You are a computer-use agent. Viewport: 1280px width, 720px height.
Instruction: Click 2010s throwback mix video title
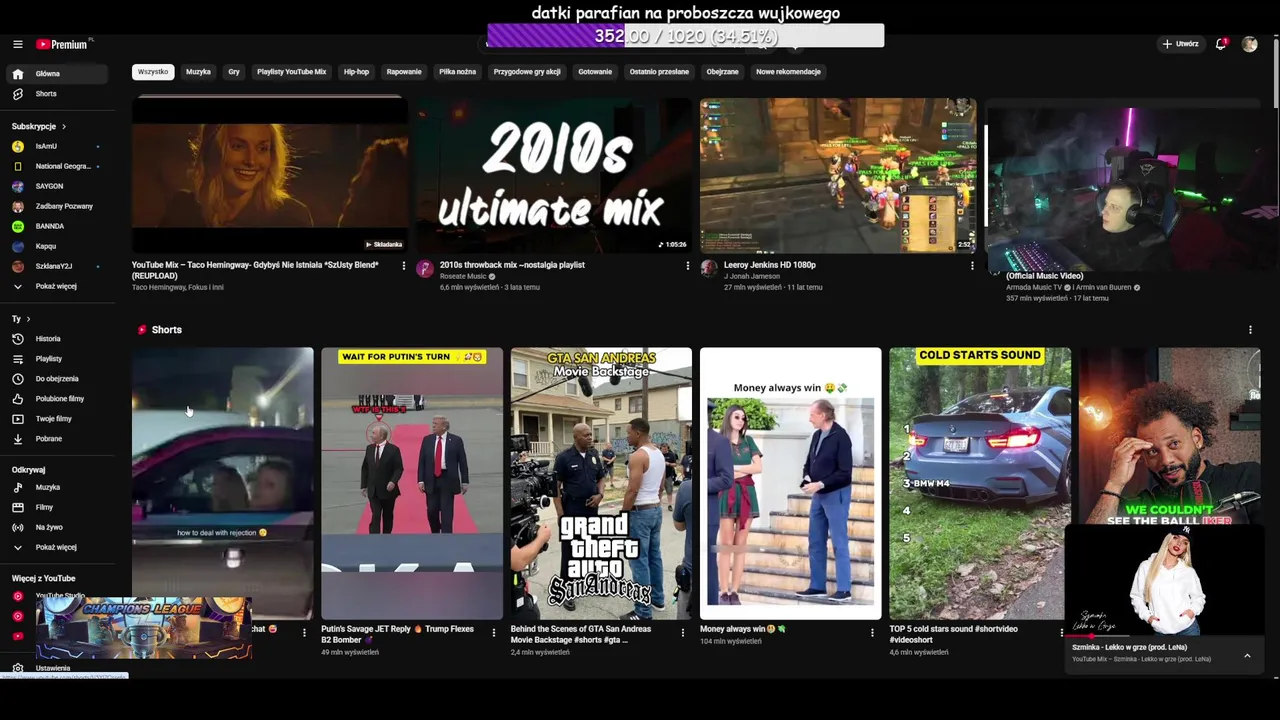512,265
